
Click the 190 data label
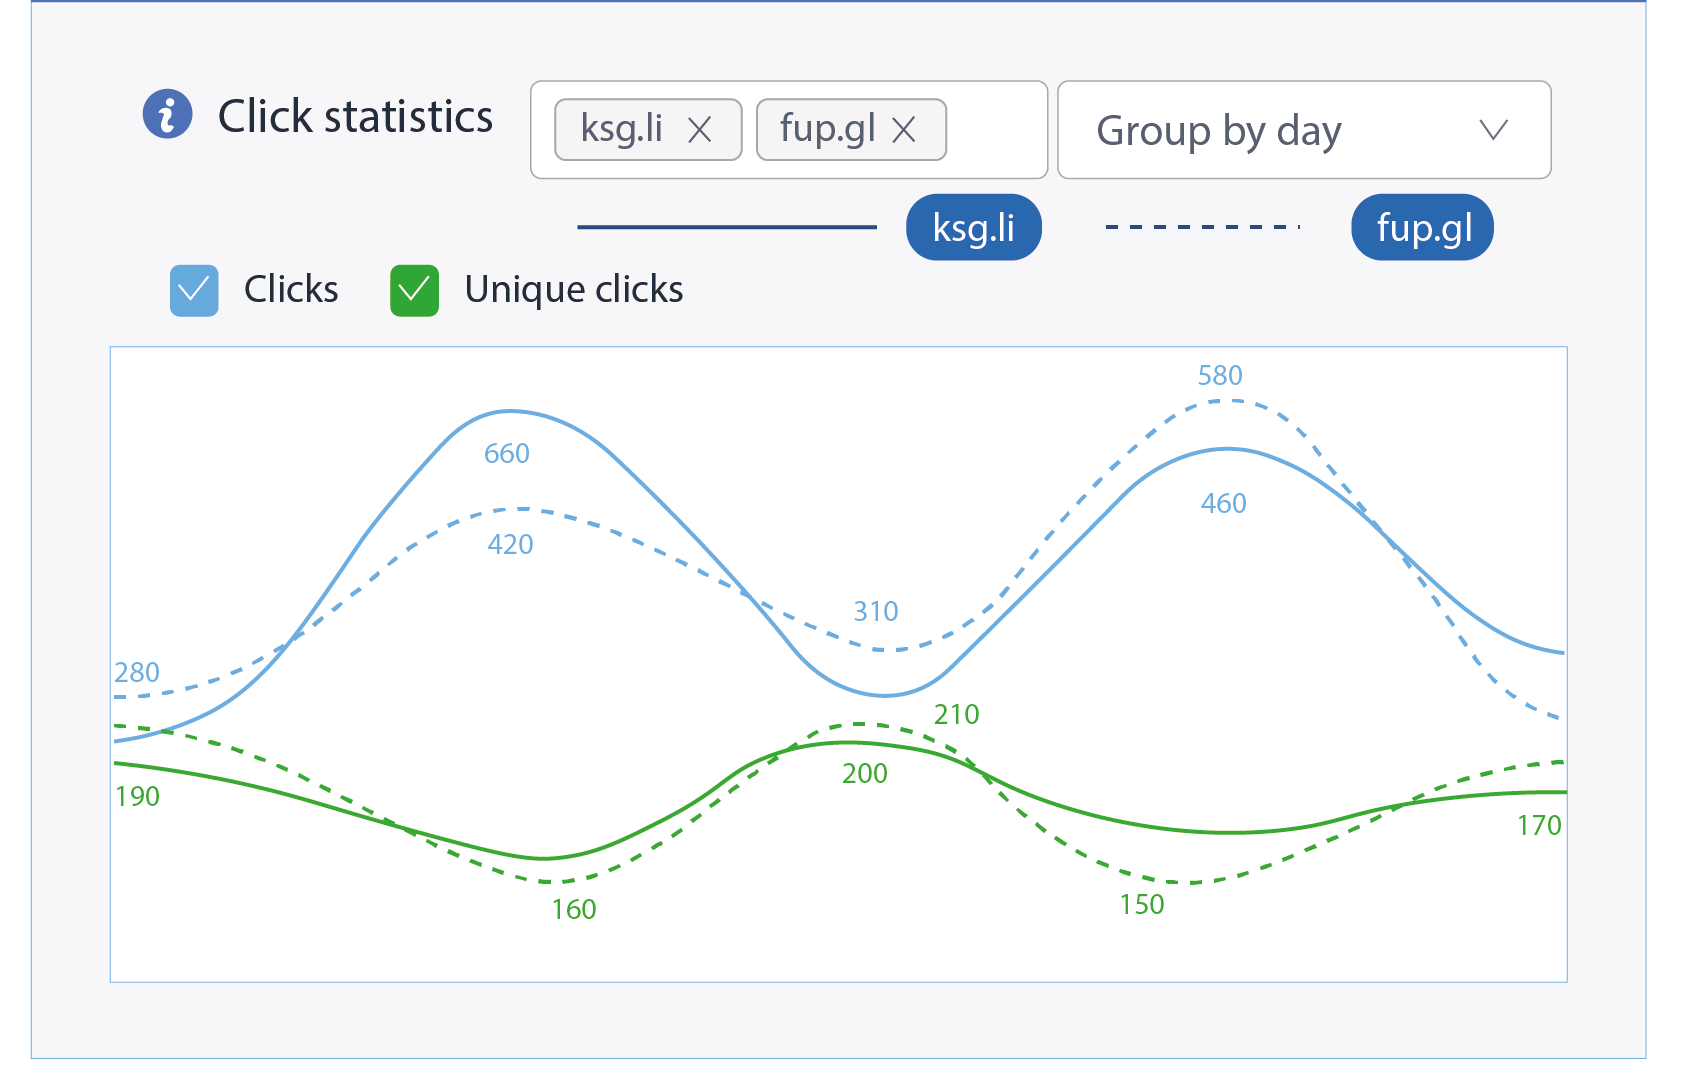[137, 797]
